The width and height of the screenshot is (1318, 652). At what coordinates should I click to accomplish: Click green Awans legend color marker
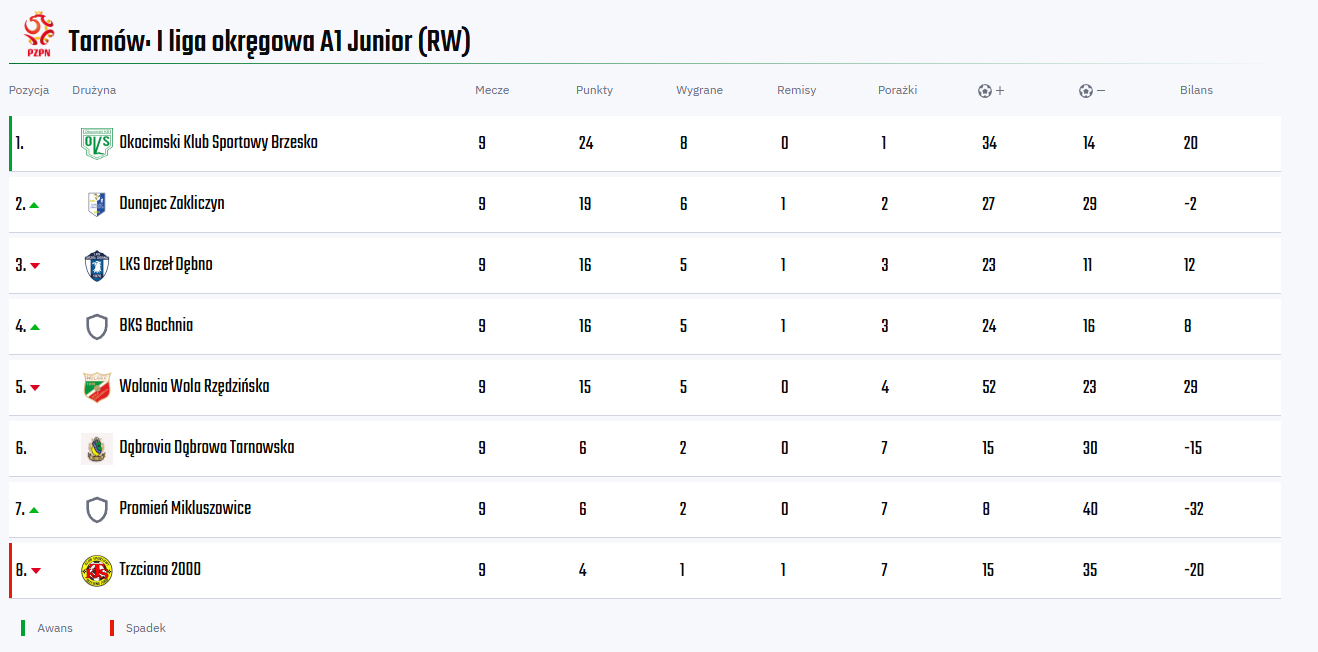(x=23, y=628)
